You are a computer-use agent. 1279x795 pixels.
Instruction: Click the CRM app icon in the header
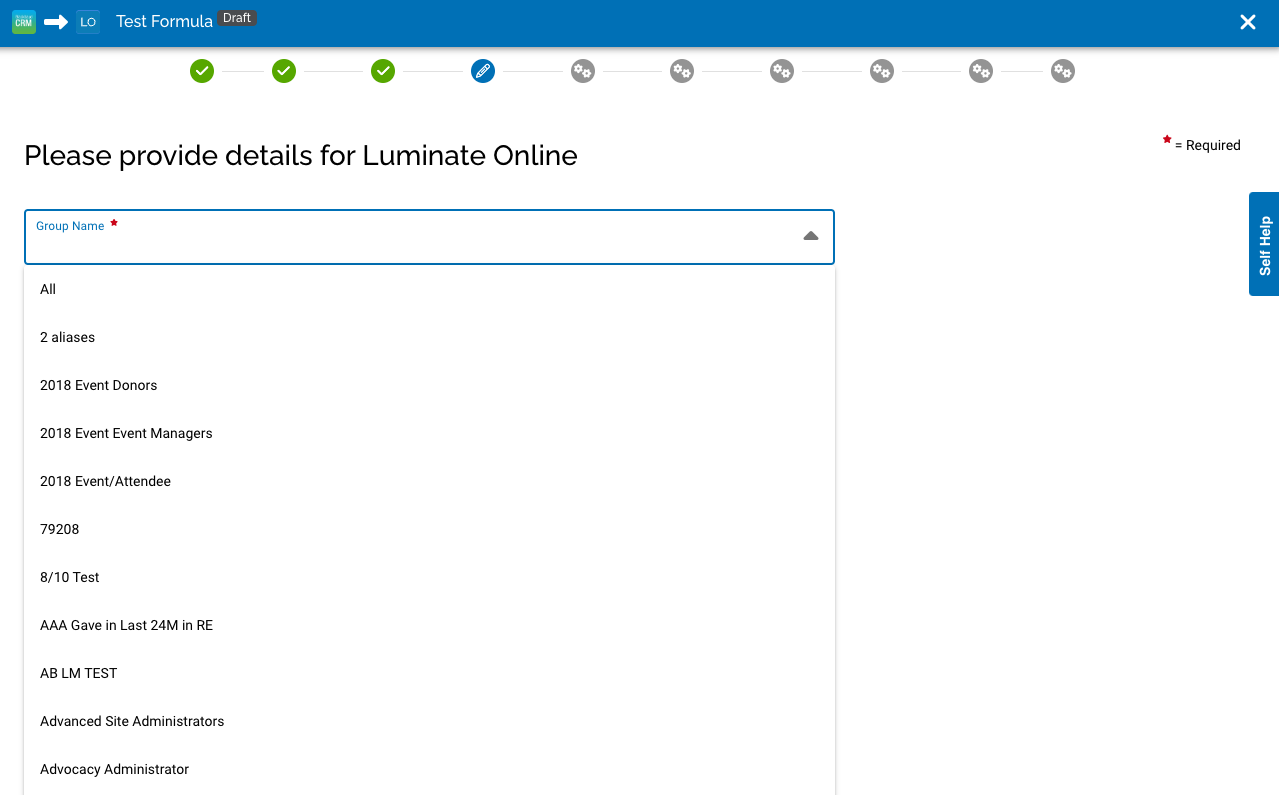click(23, 21)
